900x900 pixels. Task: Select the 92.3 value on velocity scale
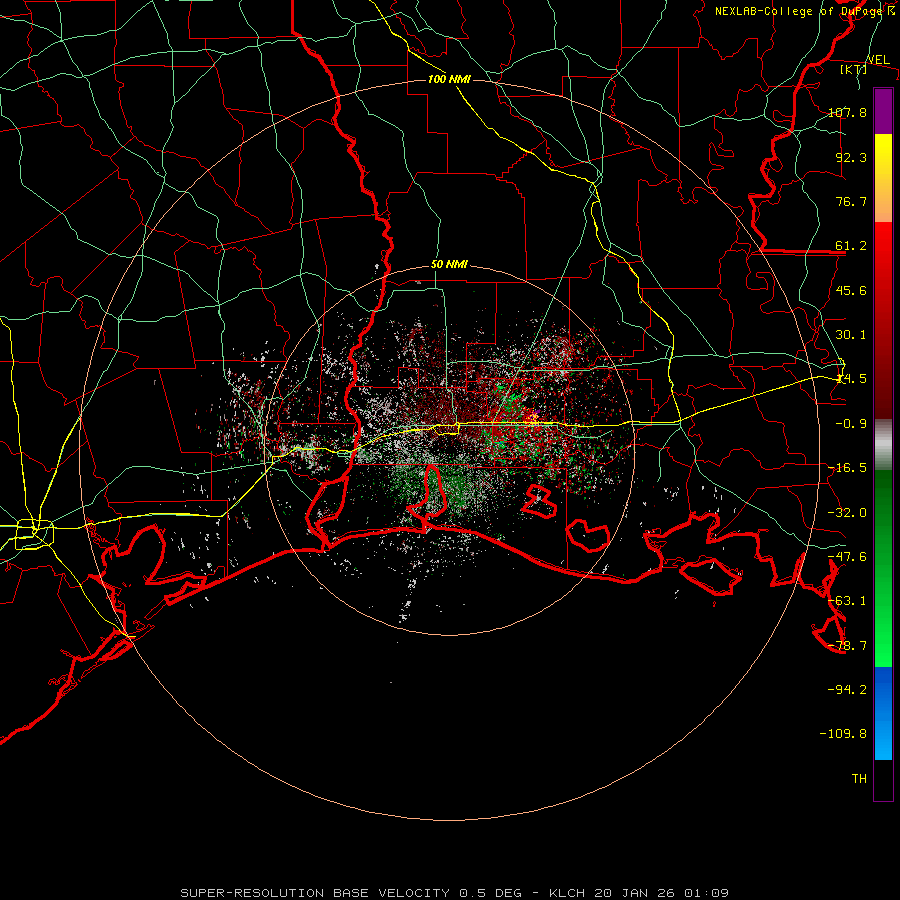(x=851, y=157)
